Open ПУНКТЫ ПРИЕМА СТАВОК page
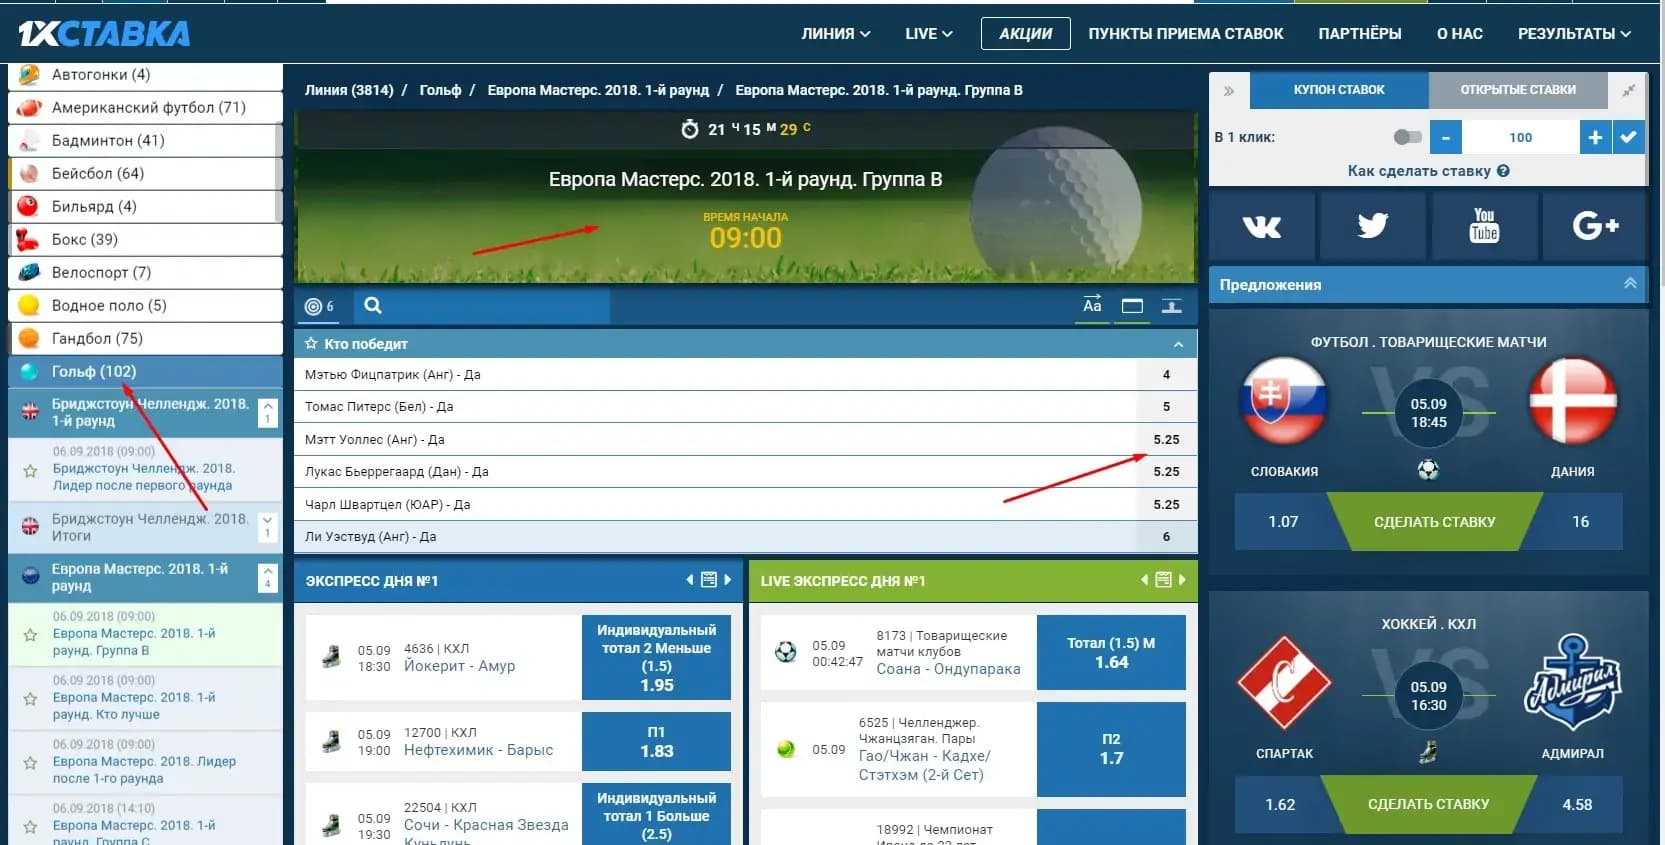Image resolution: width=1665 pixels, height=845 pixels. click(x=1186, y=34)
